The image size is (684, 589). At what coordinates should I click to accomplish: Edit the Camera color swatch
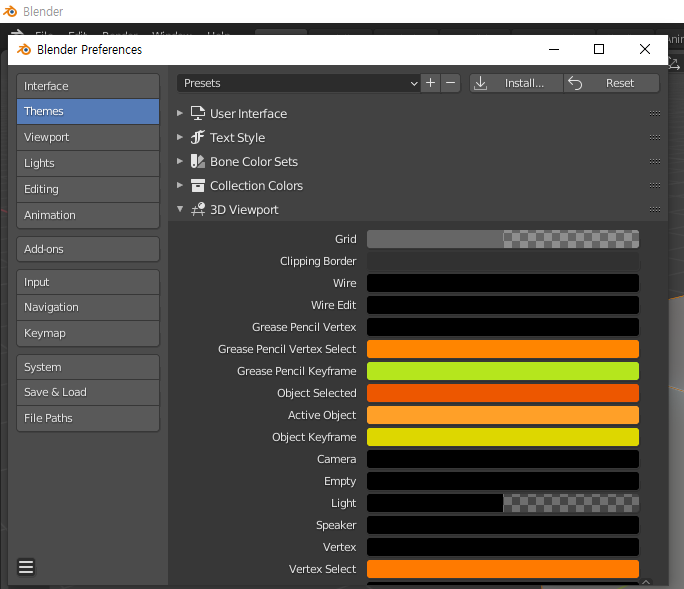point(503,459)
